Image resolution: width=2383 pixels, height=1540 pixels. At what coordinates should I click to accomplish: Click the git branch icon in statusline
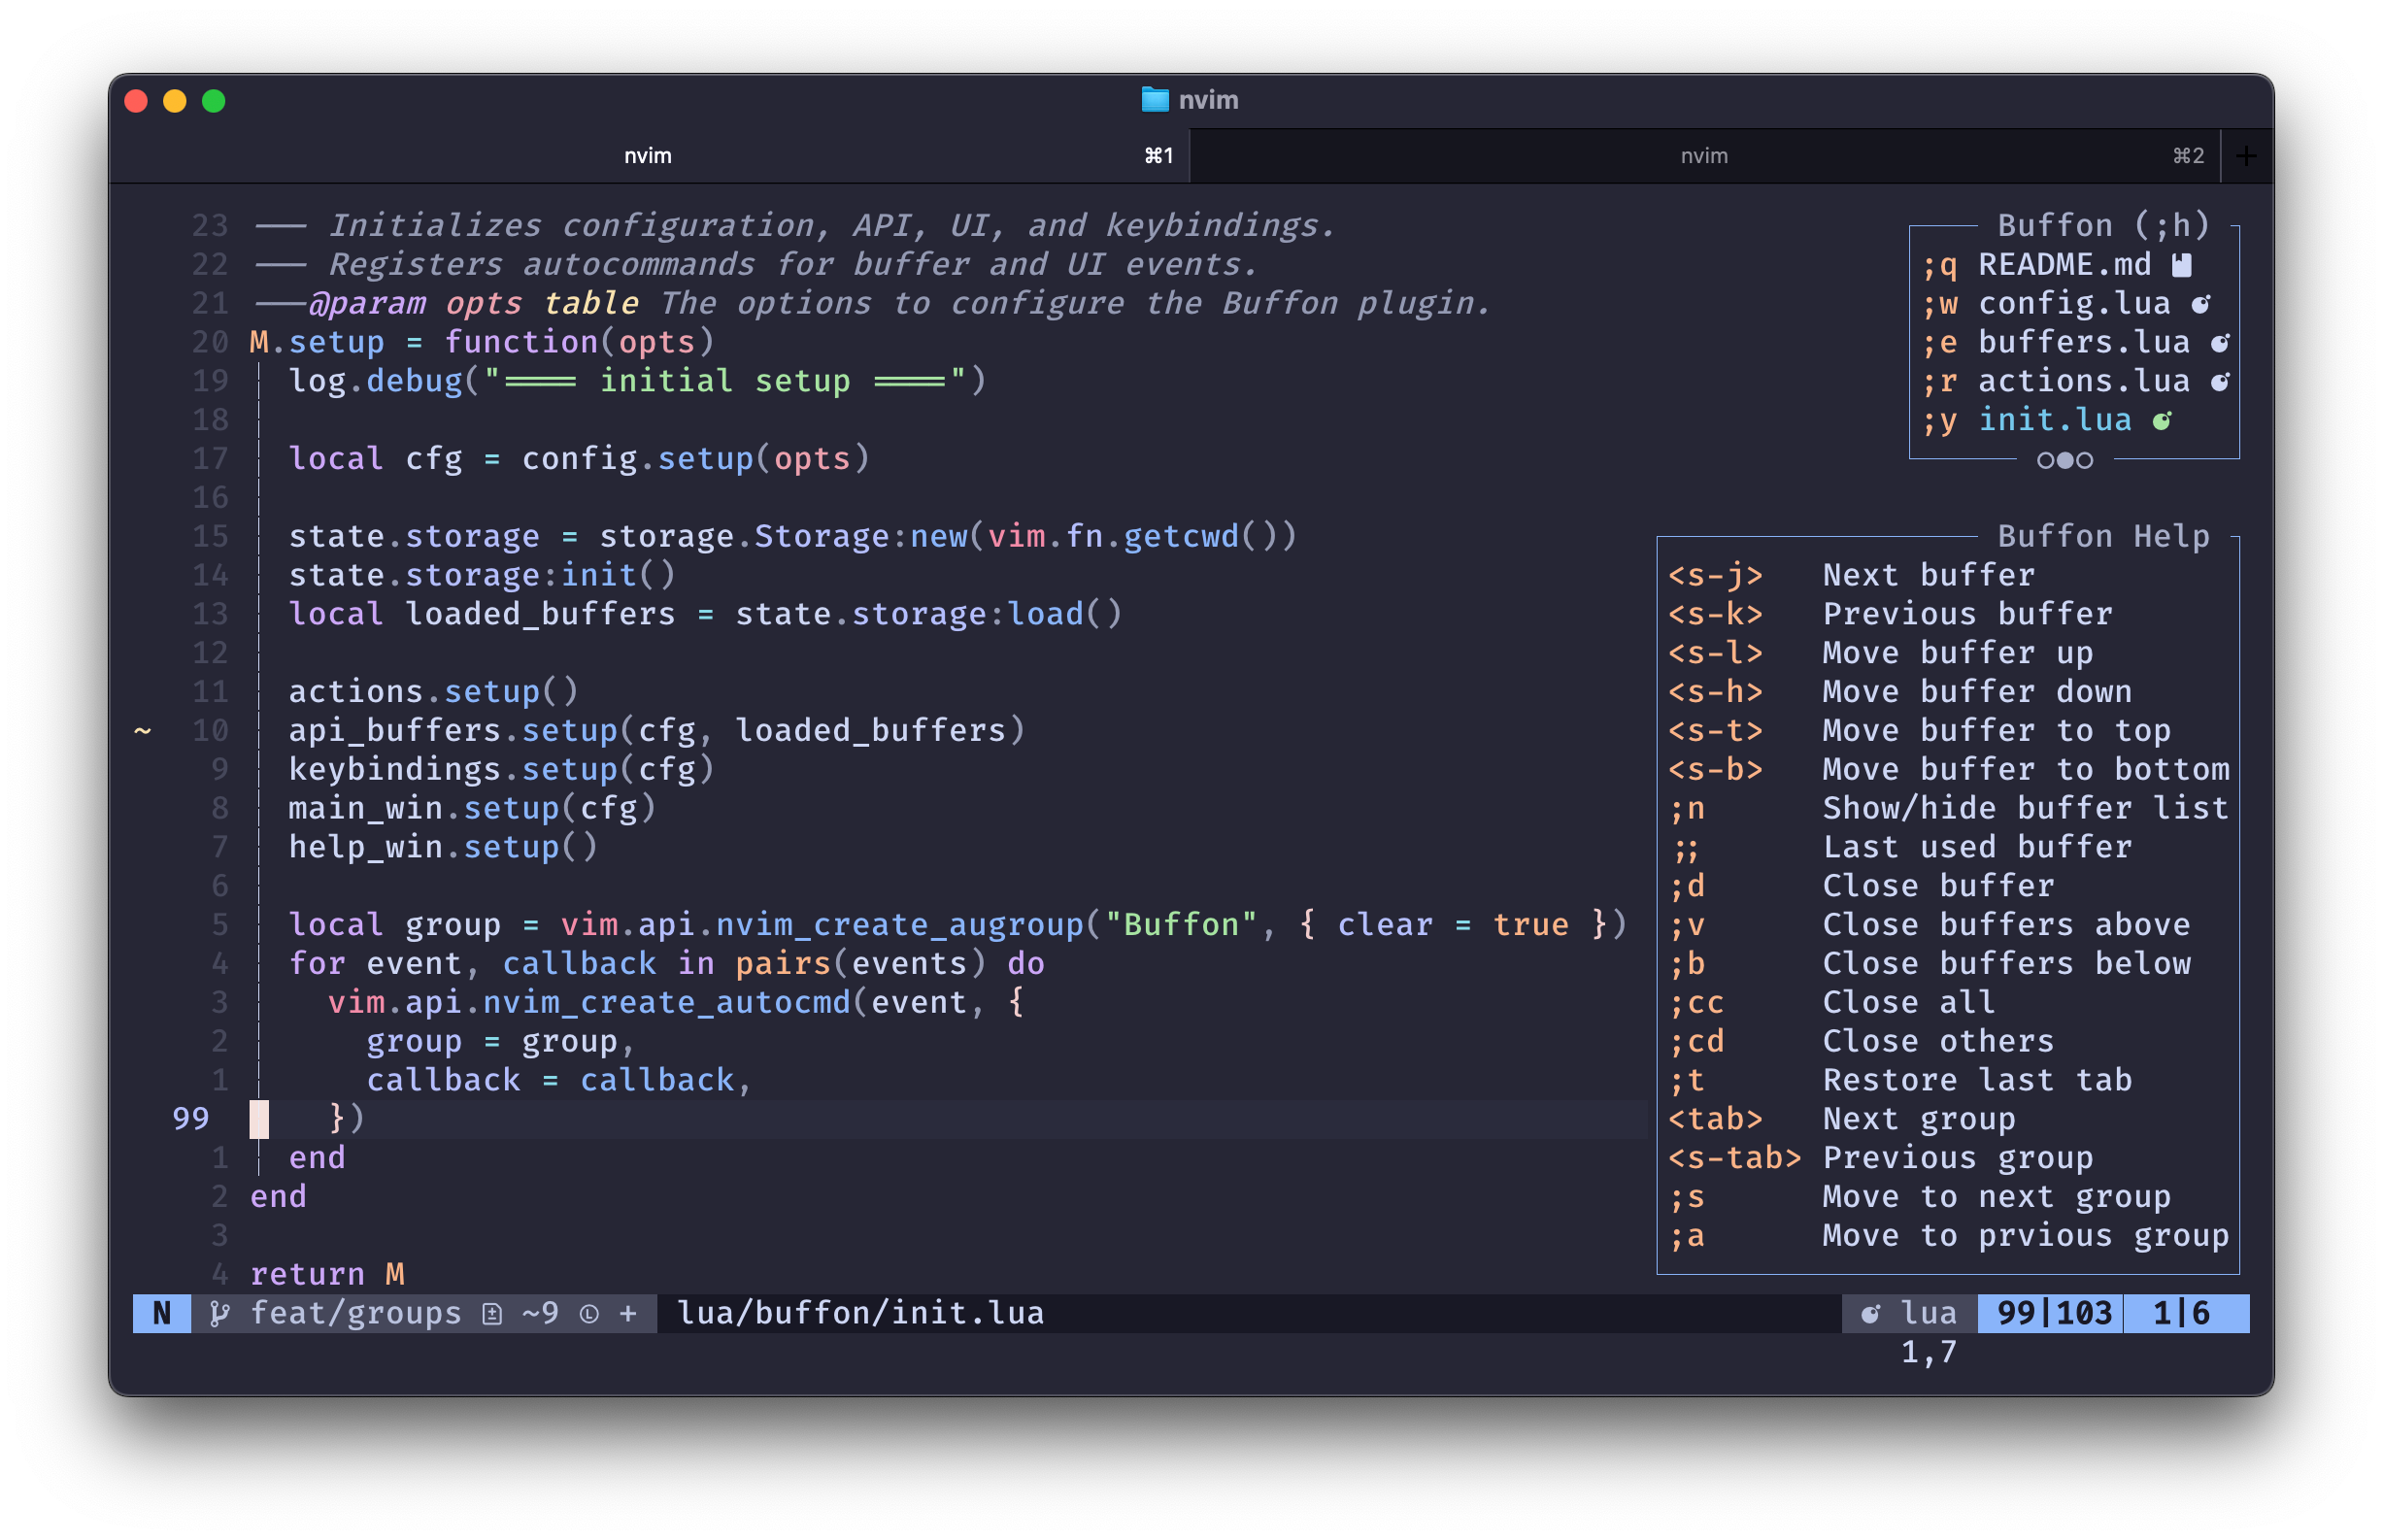point(220,1313)
